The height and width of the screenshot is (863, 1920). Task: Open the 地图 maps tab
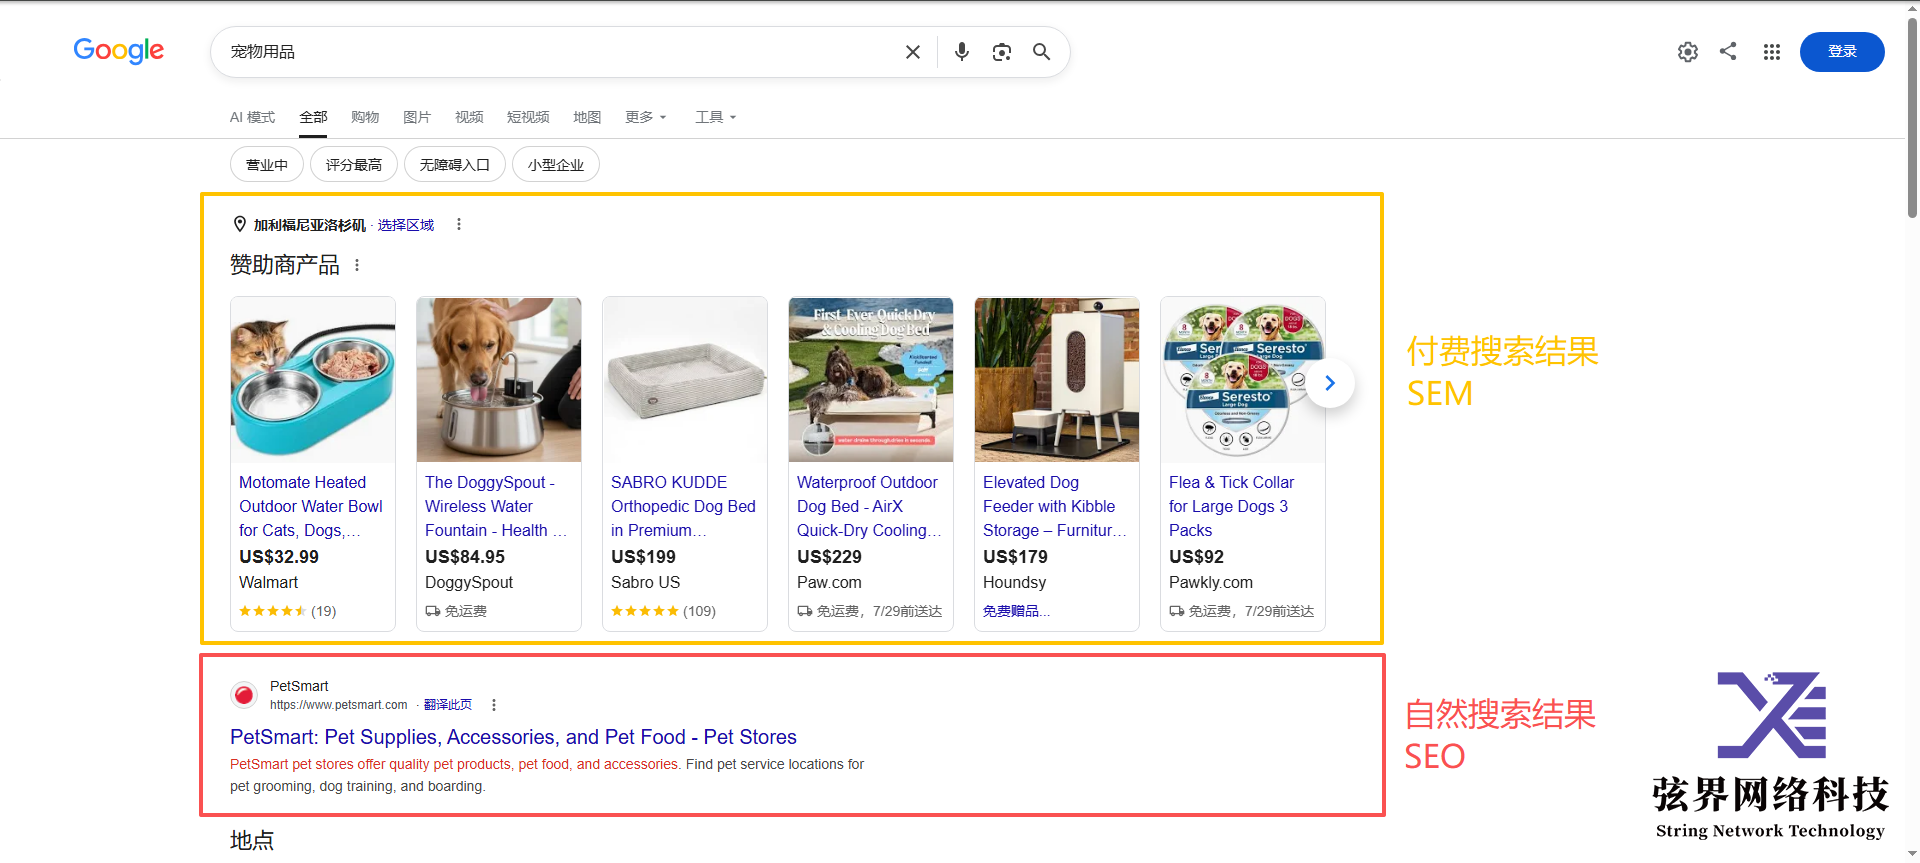tap(587, 117)
